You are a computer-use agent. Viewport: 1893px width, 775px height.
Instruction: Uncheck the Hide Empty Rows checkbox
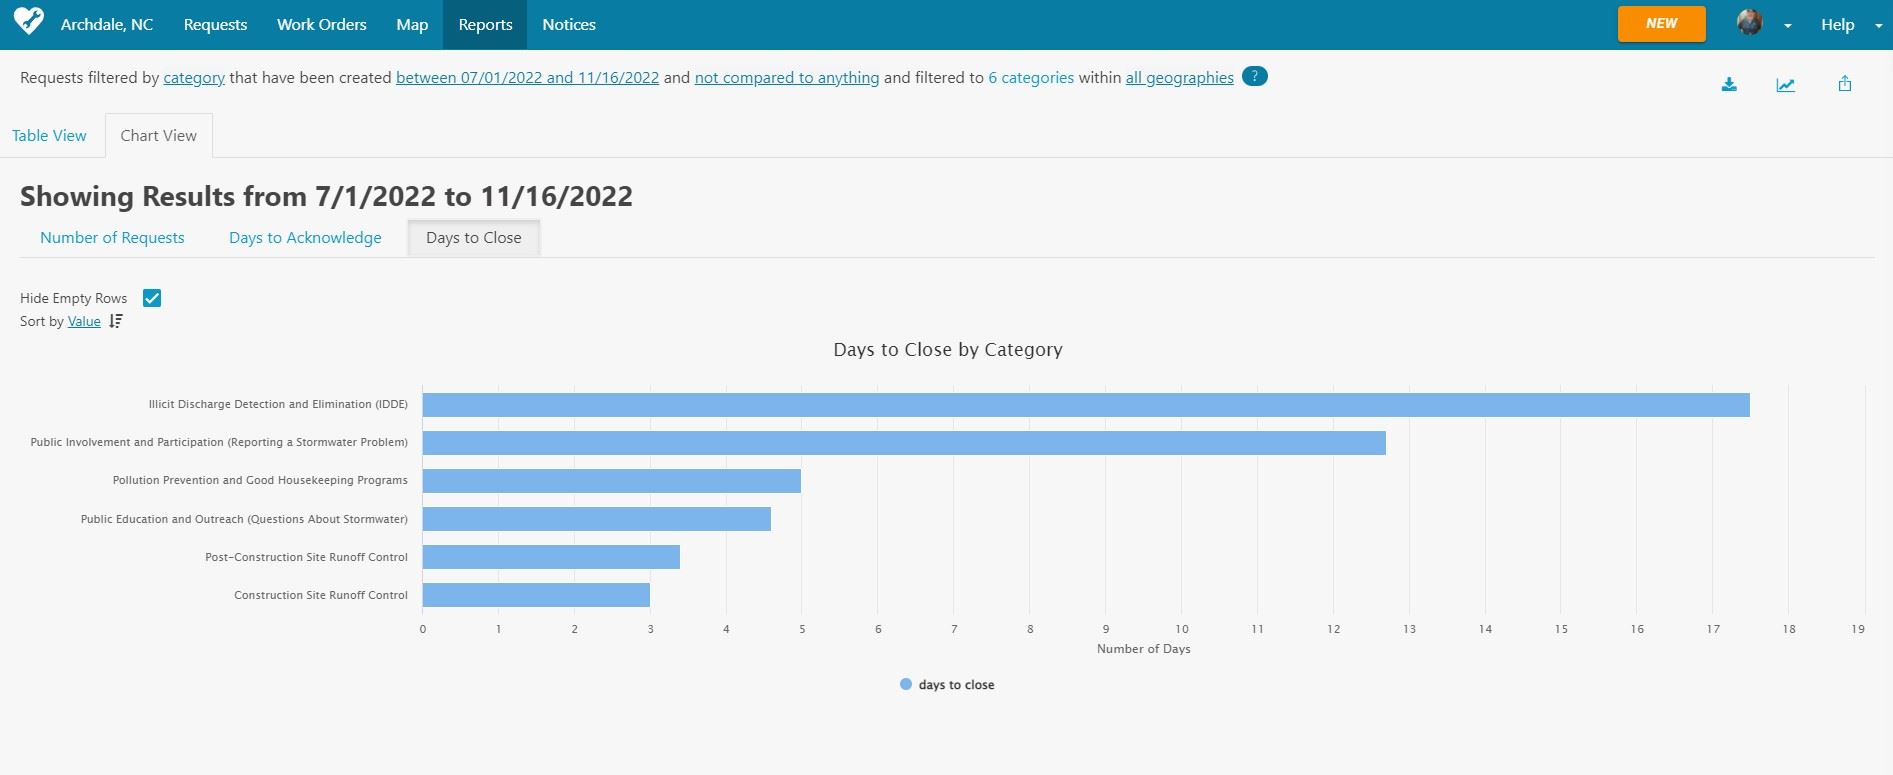152,298
